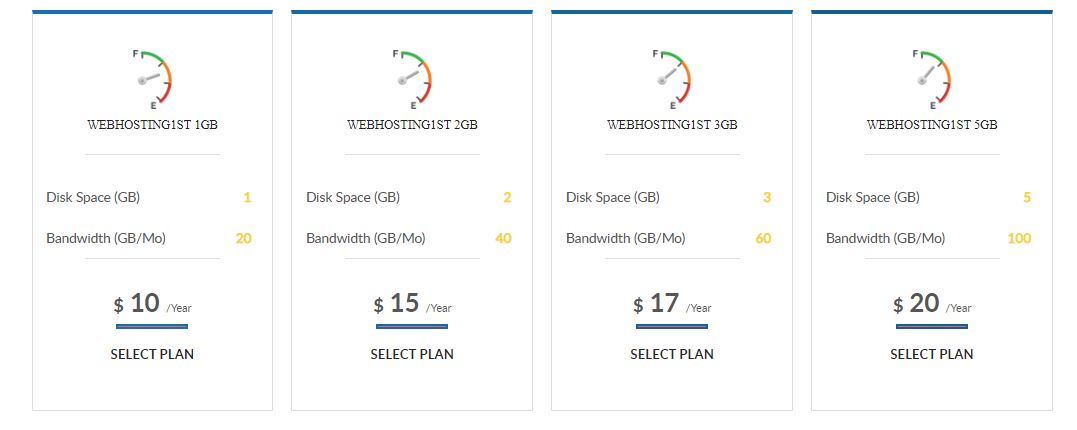The height and width of the screenshot is (430, 1077).
Task: Click the $ 17 /Year price
Action: [672, 304]
